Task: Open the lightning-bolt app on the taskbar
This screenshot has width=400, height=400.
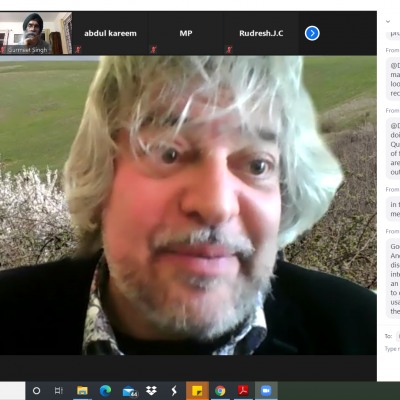Action: click(x=174, y=391)
